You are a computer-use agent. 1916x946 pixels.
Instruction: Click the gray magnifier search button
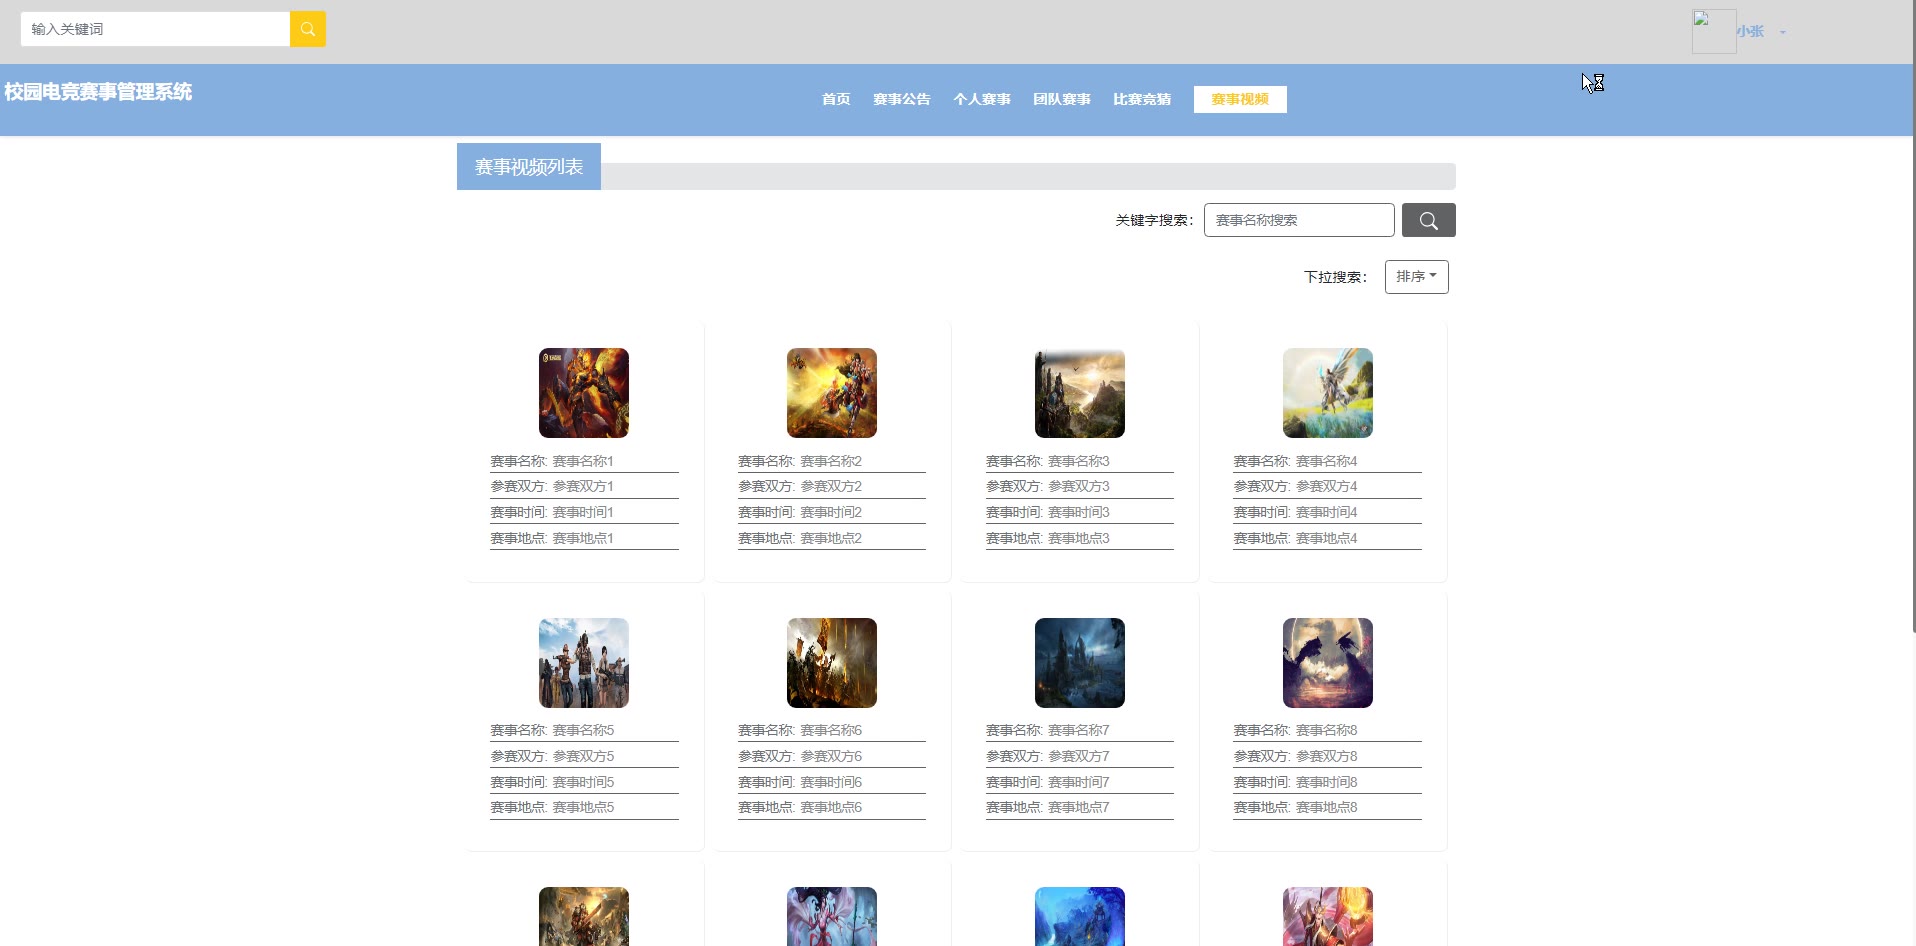pos(1428,220)
